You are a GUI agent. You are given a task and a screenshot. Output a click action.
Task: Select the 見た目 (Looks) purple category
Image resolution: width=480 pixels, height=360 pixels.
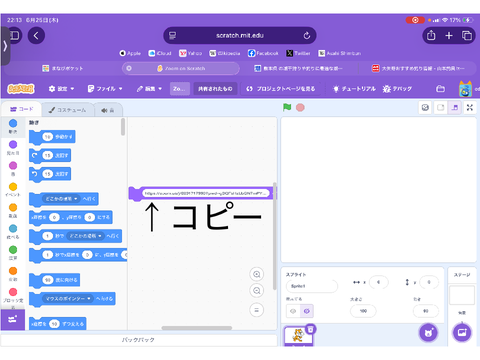click(x=13, y=148)
